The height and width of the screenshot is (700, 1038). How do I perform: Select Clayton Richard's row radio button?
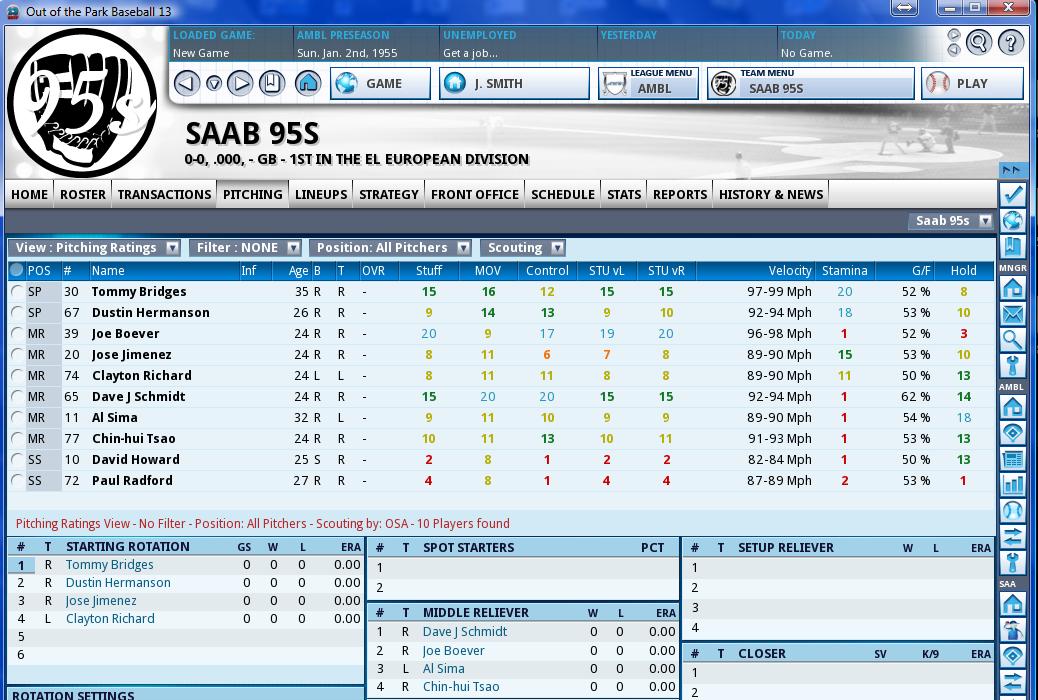tap(17, 375)
